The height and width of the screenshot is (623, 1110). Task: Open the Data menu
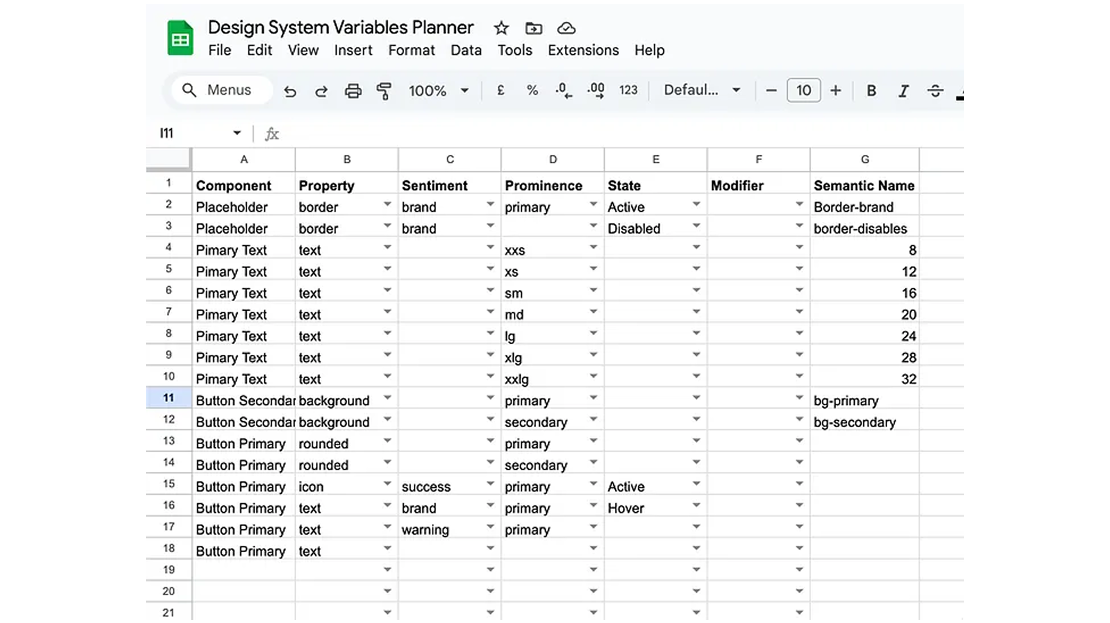pos(466,50)
